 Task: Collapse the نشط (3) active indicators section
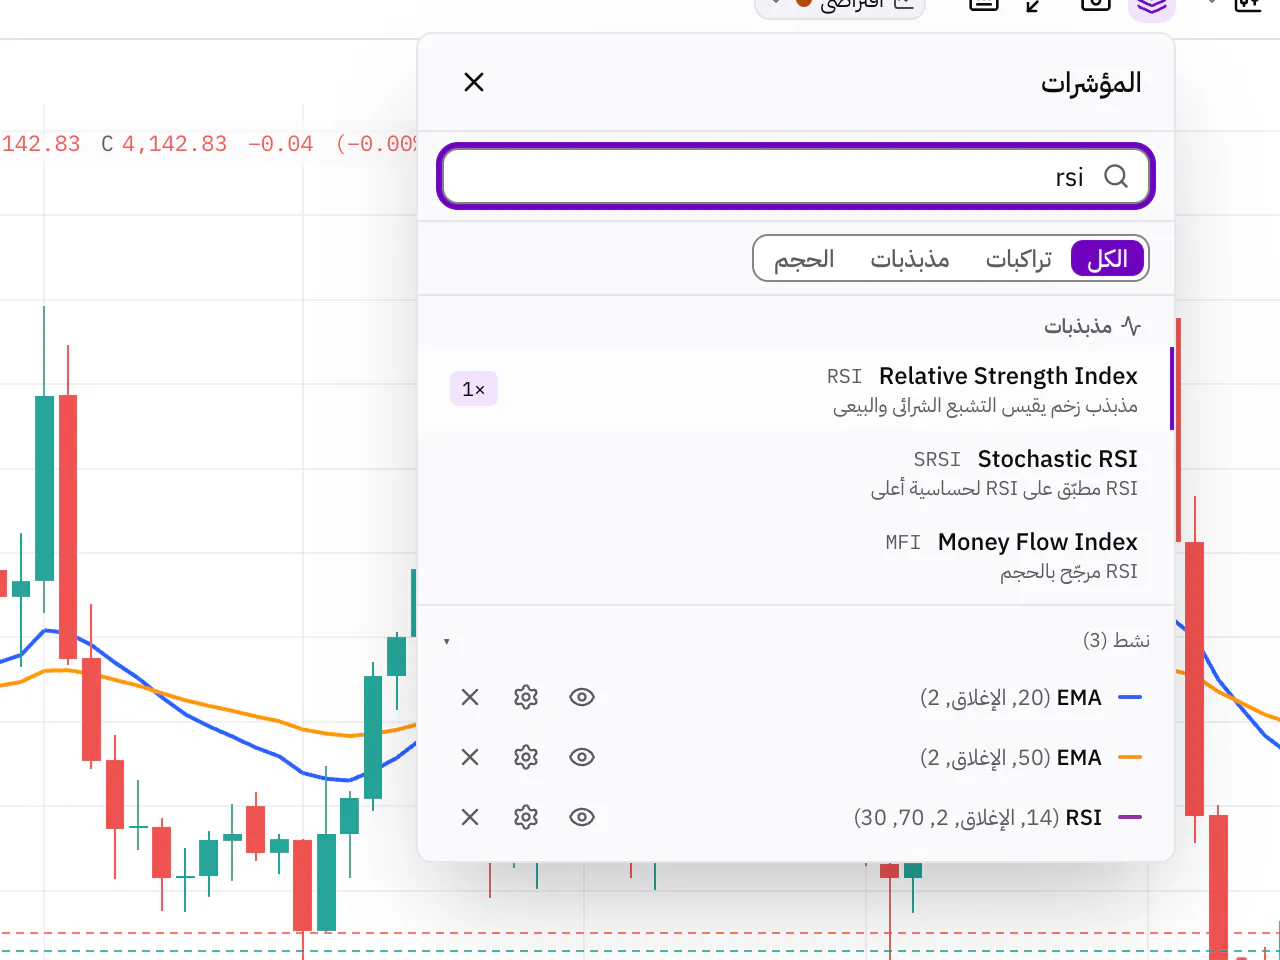(x=447, y=641)
